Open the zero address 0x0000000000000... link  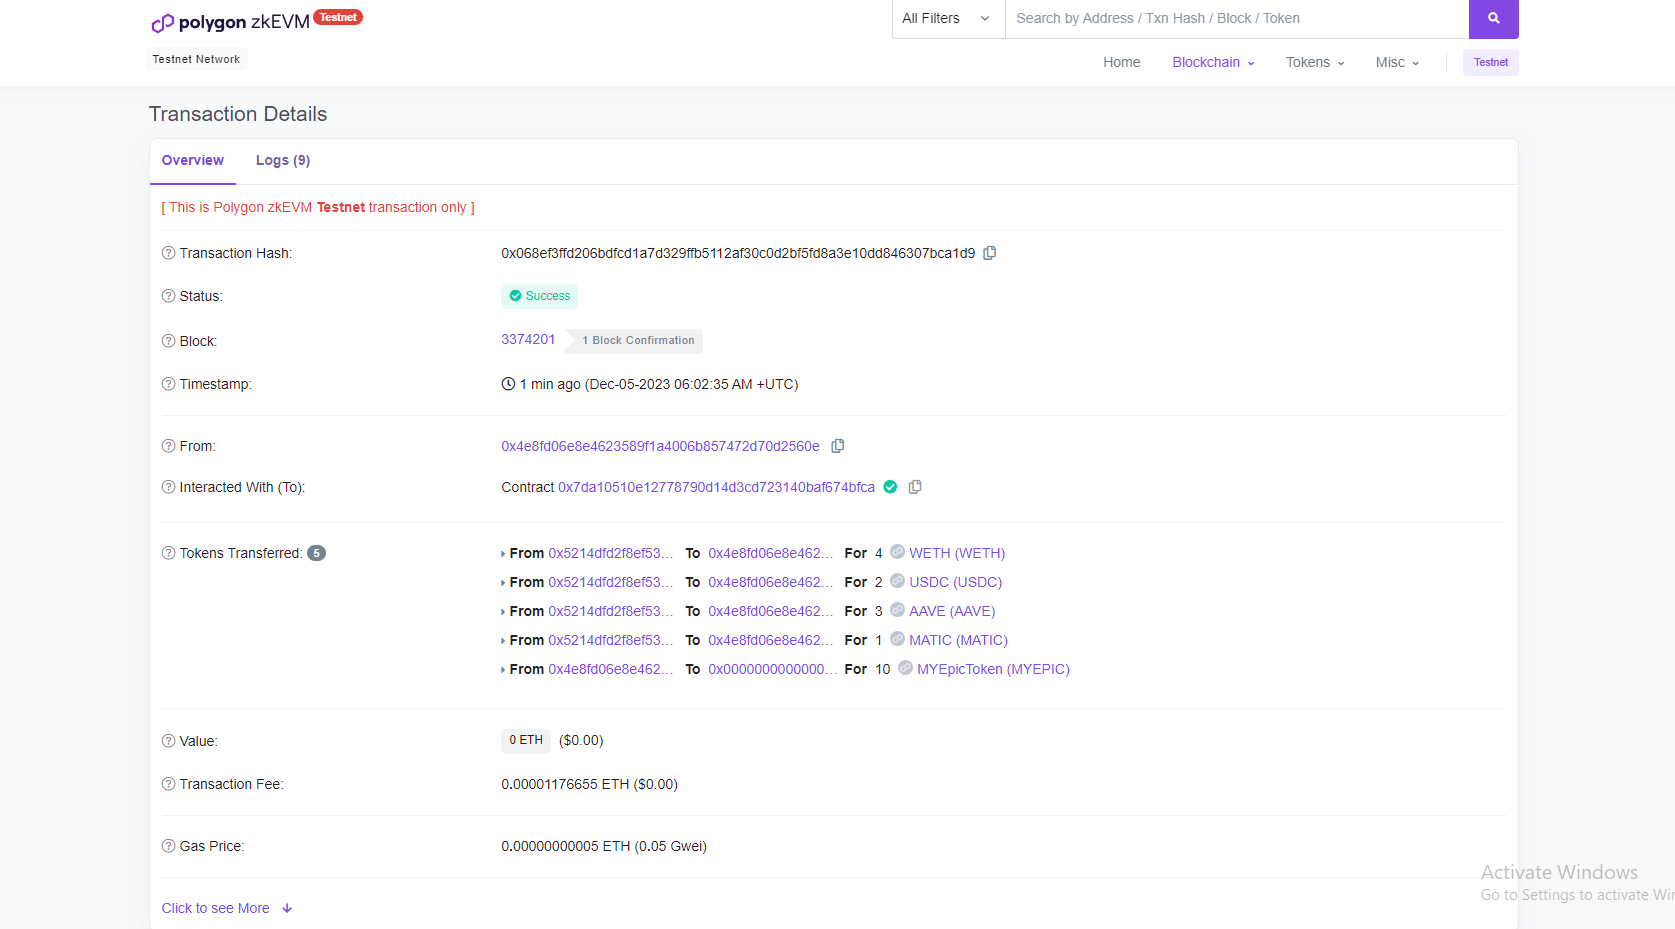(771, 669)
